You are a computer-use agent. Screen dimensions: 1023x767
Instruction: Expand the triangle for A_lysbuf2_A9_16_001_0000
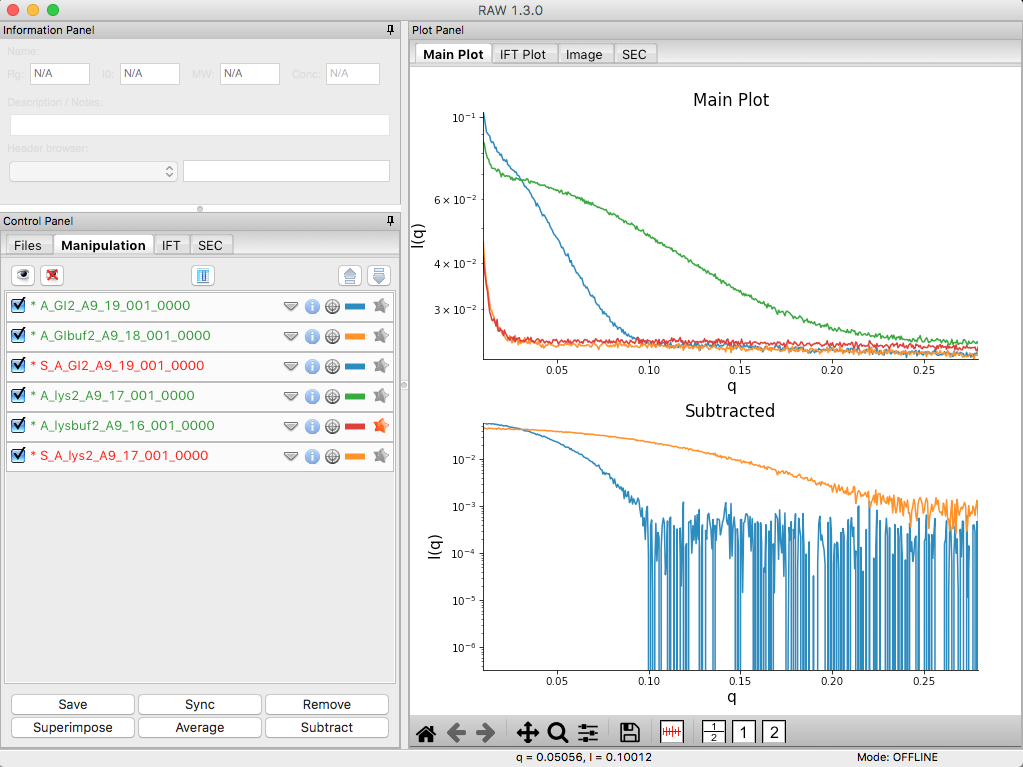(291, 427)
